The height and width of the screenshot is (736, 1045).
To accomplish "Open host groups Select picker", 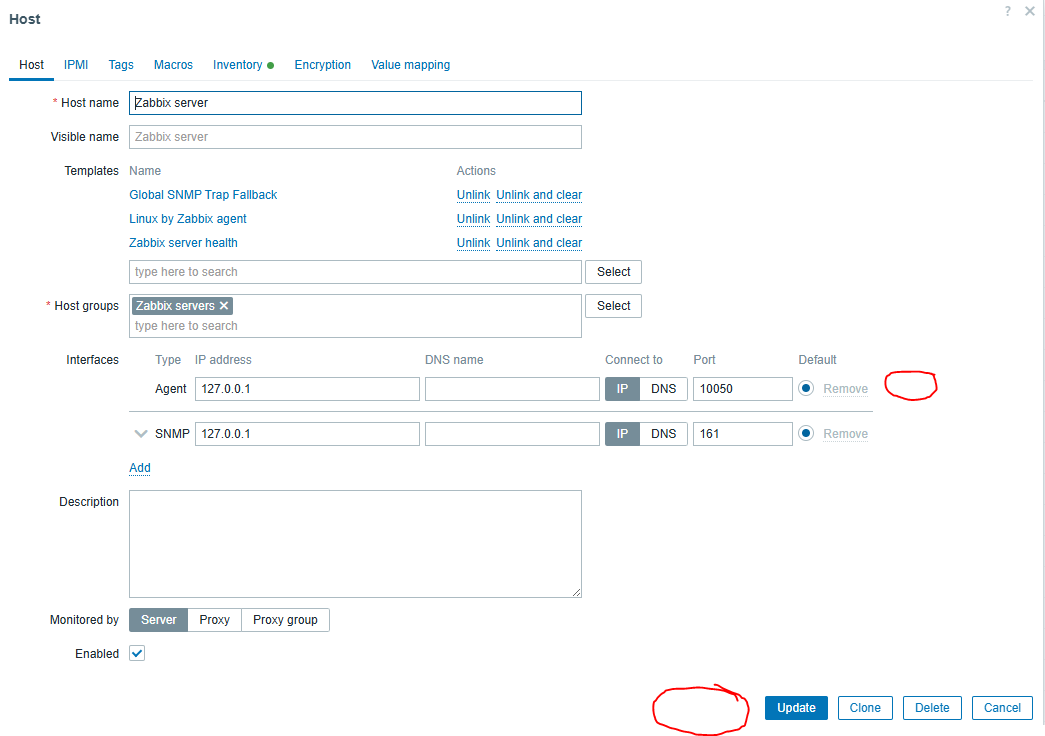I will click(x=613, y=306).
